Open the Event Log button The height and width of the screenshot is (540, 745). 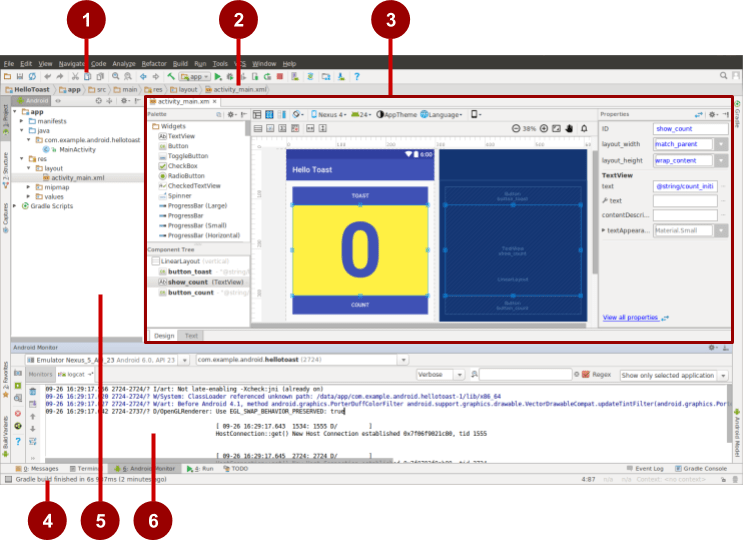point(645,469)
